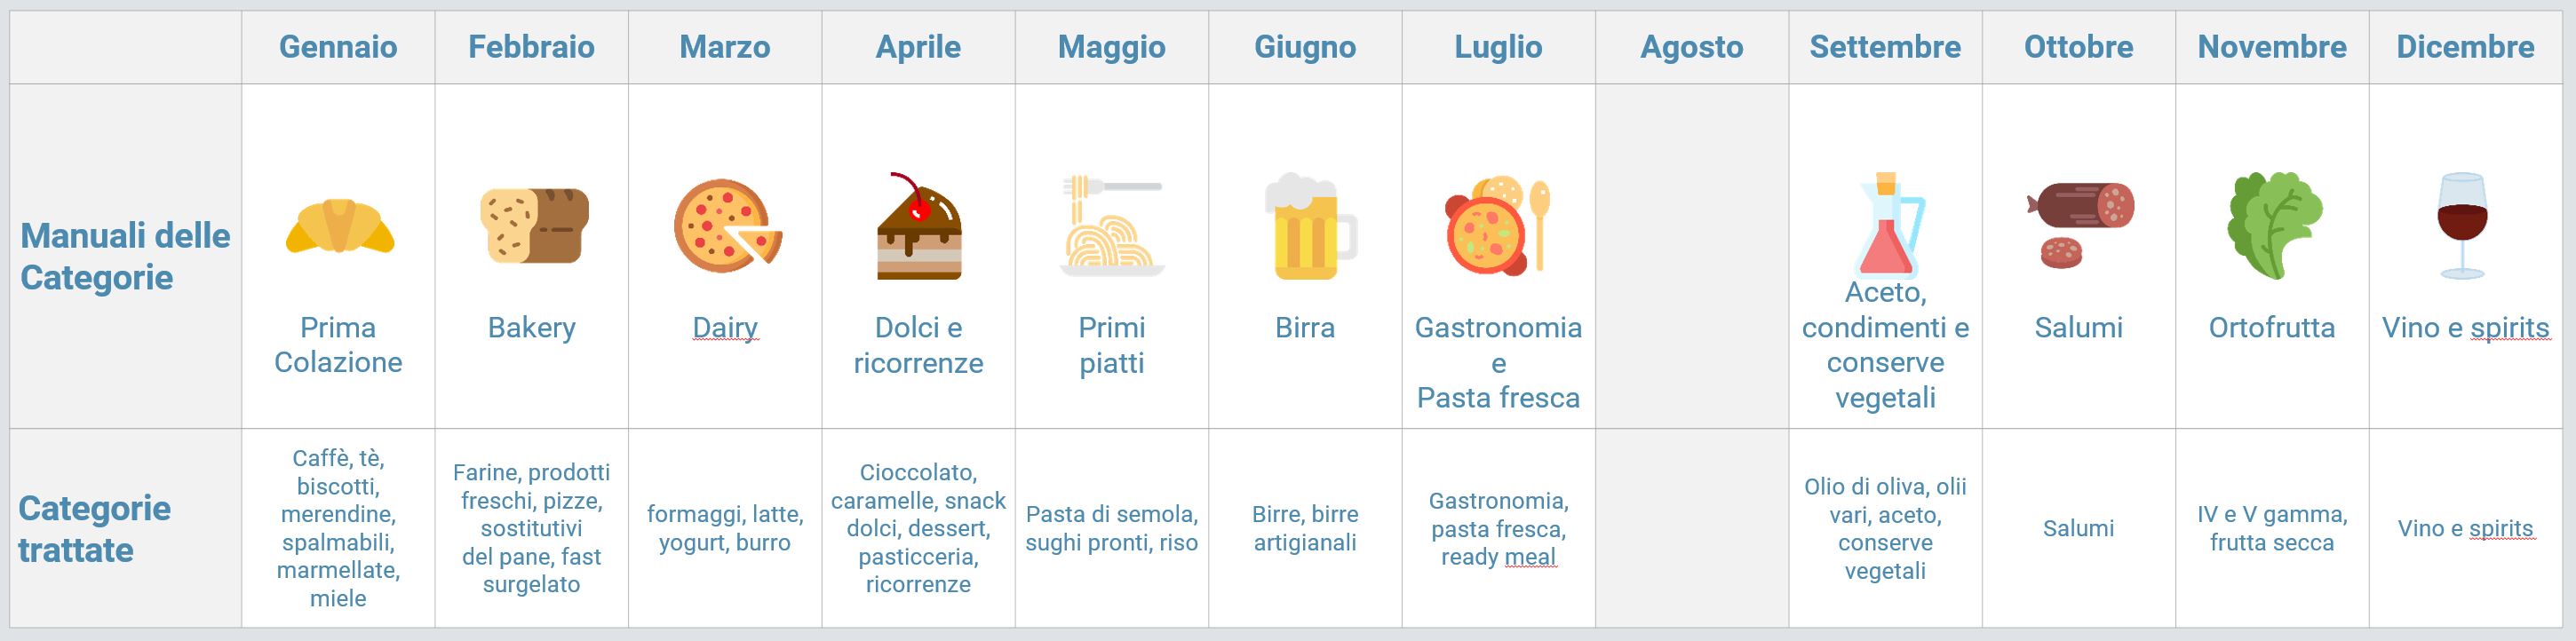Open the Vino e spirits category title
Viewport: 2576px width, 641px height.
tap(2466, 327)
